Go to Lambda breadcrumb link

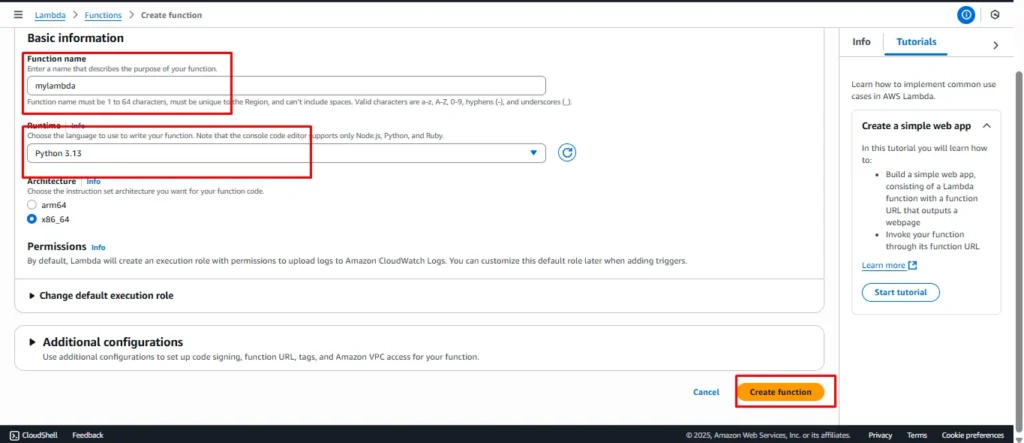(x=50, y=15)
